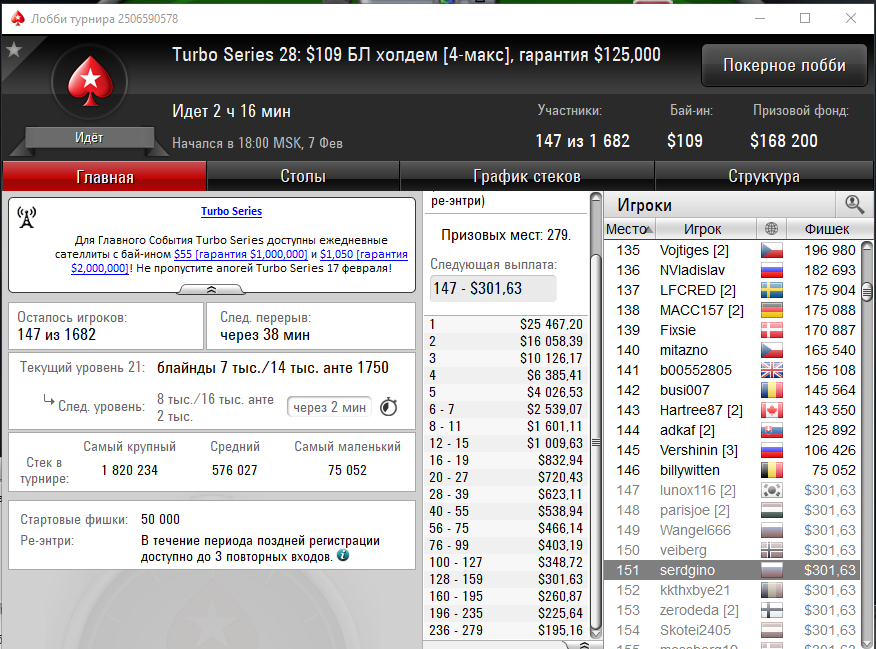Open the График стеков tab
Image resolution: width=876 pixels, height=649 pixels.
click(x=527, y=176)
